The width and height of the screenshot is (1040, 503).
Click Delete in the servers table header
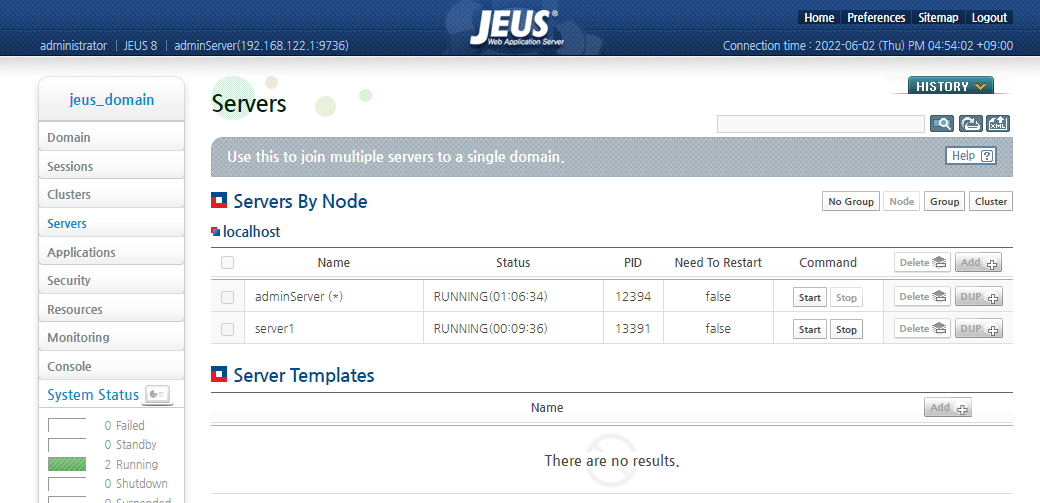point(923,263)
